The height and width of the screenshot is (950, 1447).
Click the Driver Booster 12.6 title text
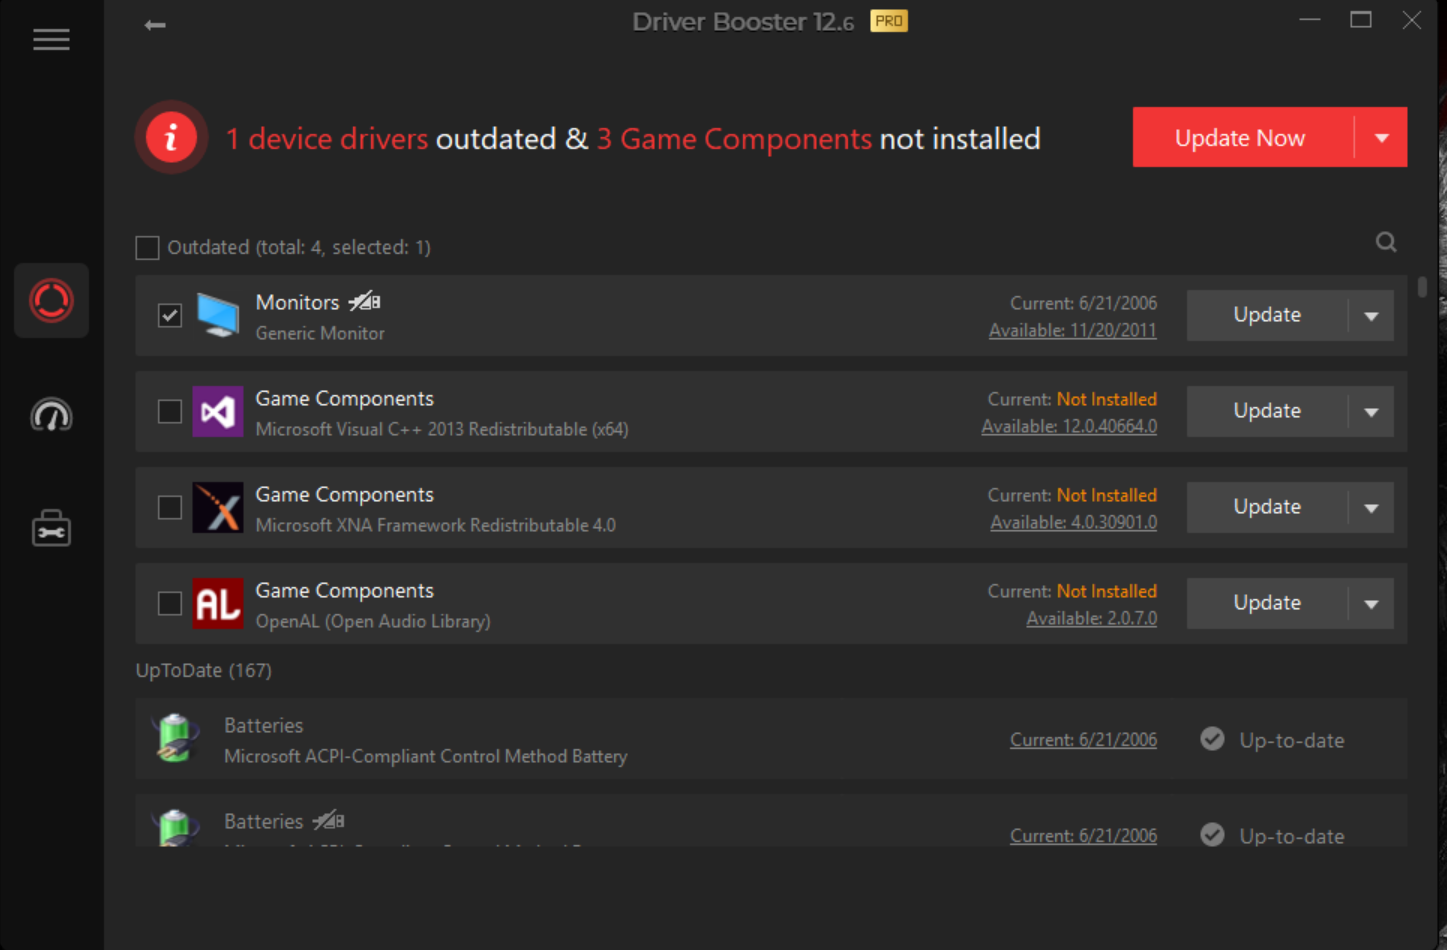click(x=743, y=22)
